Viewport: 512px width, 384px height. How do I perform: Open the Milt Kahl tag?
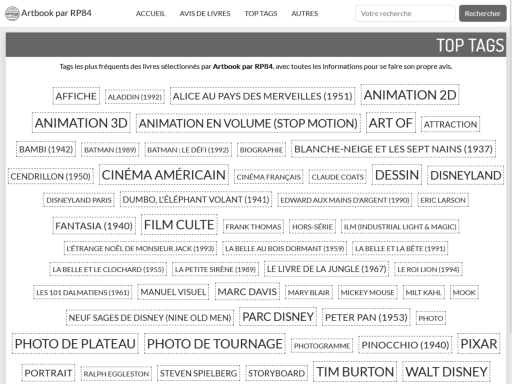pyautogui.click(x=424, y=292)
